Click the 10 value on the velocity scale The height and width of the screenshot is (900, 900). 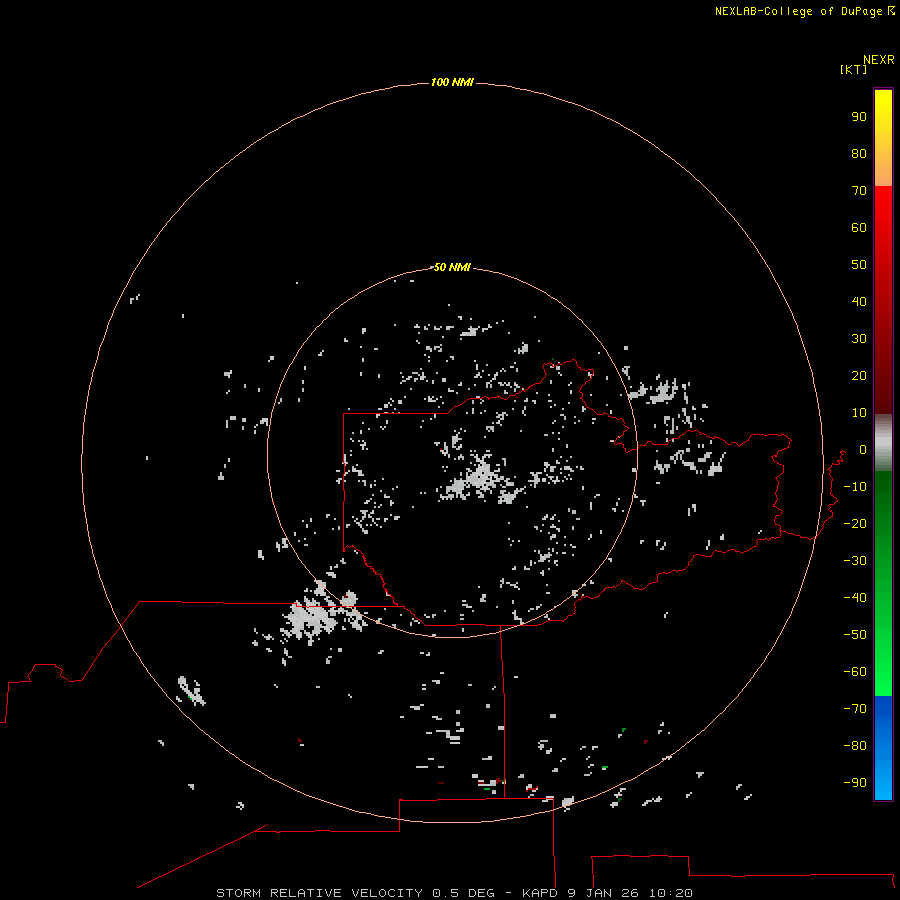(859, 413)
